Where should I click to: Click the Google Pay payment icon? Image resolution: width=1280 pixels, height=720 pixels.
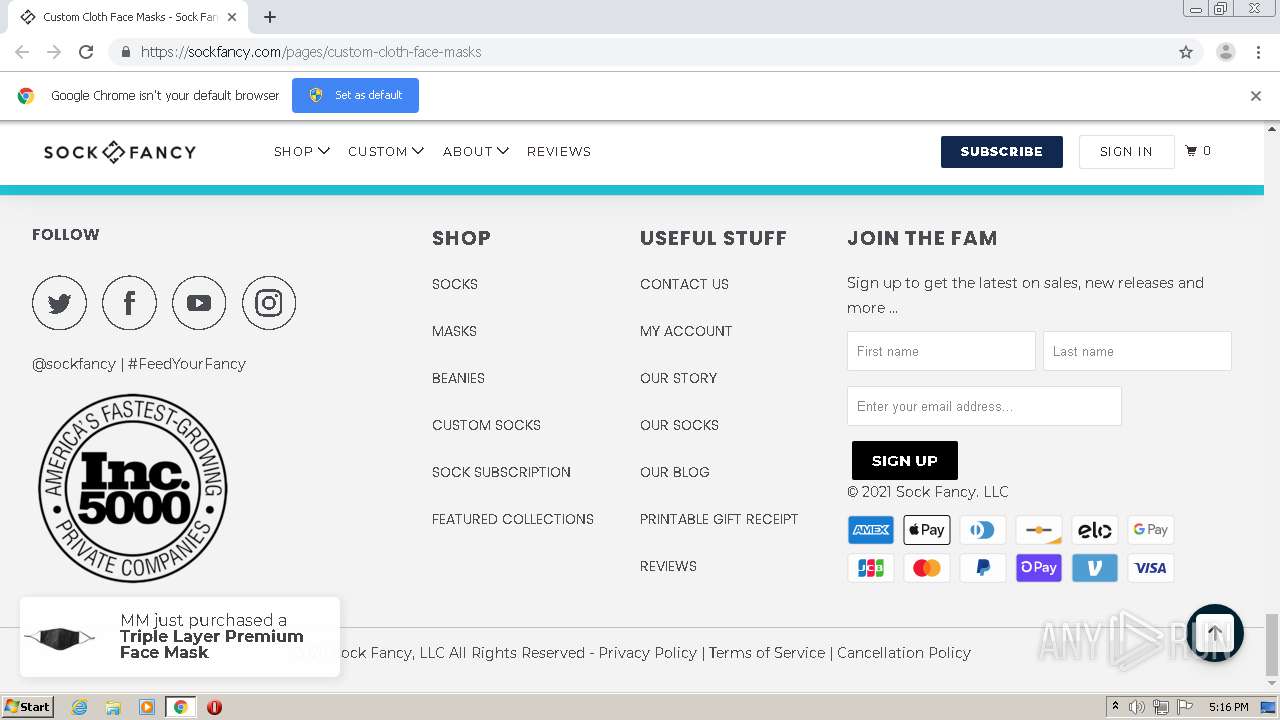[x=1151, y=530]
